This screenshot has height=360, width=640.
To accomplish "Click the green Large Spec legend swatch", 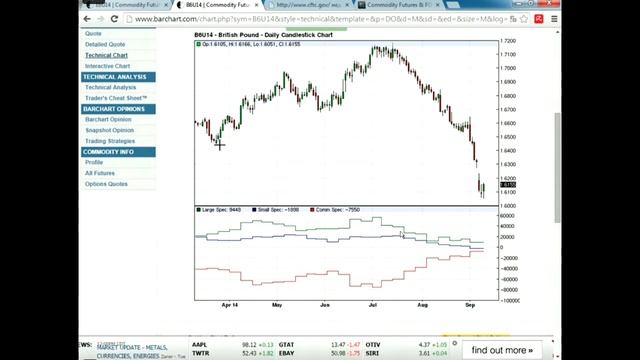I will (x=198, y=210).
